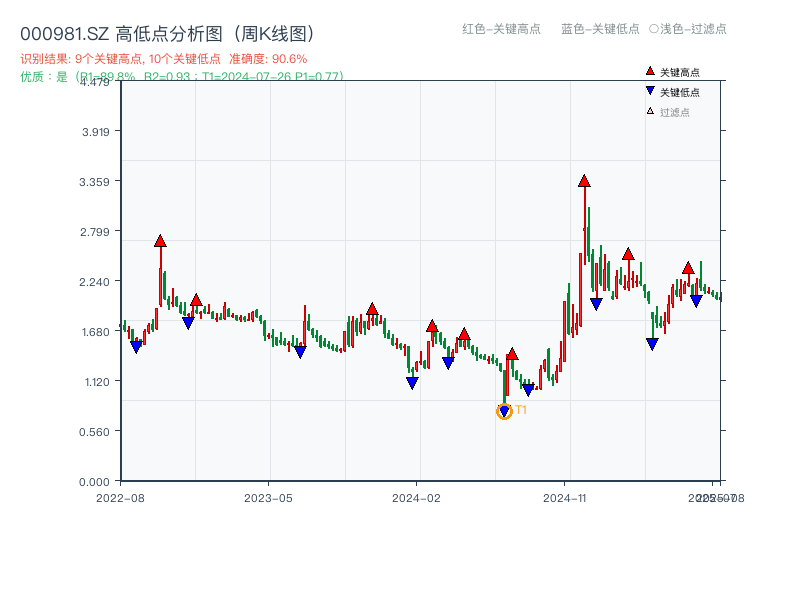
Task: Click the highest red triangle marker on chart
Action: point(583,181)
